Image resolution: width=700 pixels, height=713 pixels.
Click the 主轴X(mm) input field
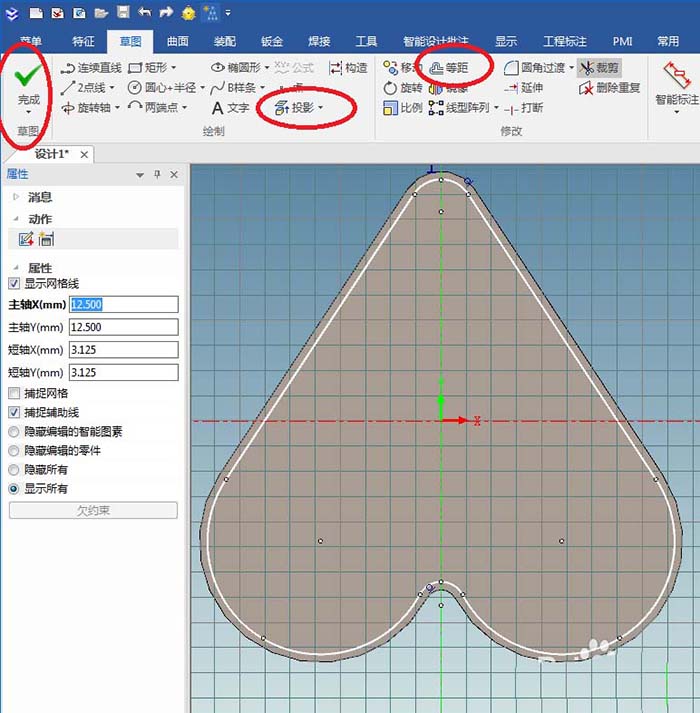click(x=124, y=304)
